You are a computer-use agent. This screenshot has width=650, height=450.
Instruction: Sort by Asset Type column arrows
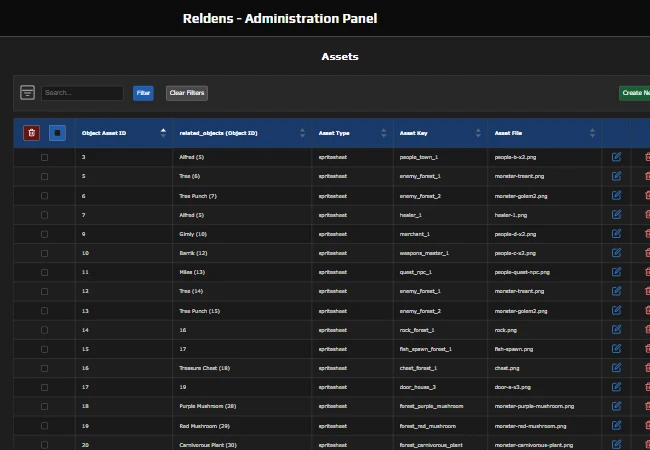[x=383, y=133]
